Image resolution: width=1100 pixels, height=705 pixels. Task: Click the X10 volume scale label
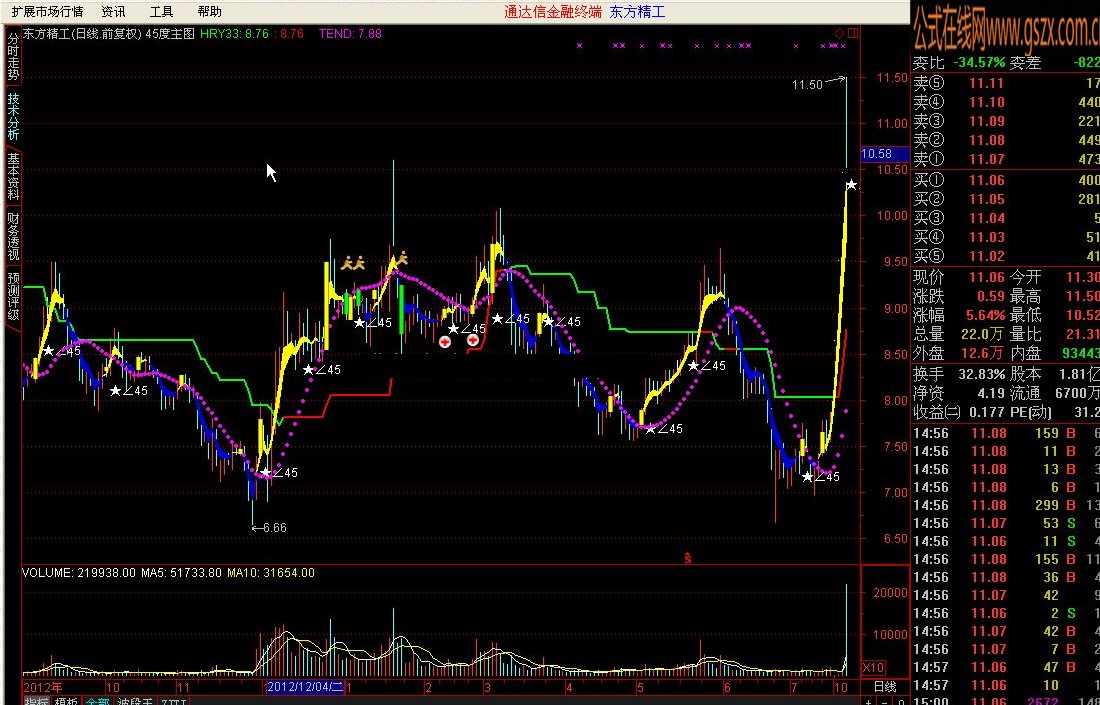873,667
